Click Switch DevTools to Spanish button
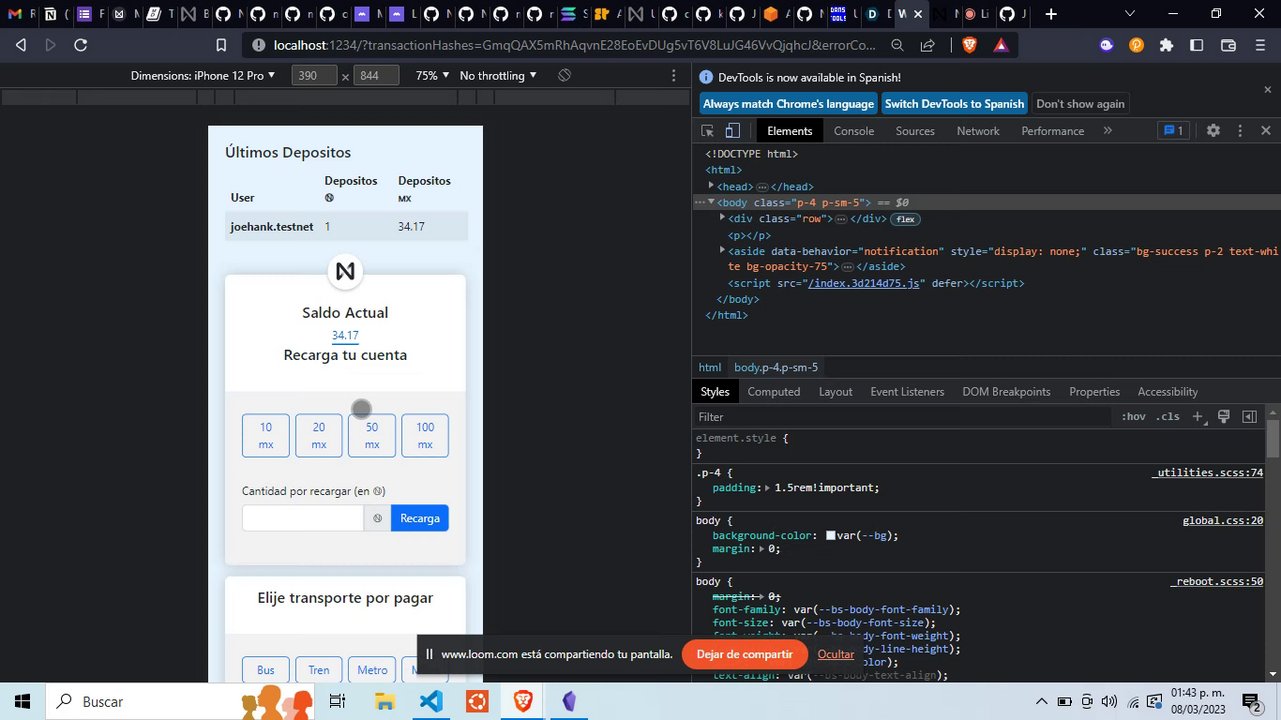The height and width of the screenshot is (720, 1281). [954, 104]
